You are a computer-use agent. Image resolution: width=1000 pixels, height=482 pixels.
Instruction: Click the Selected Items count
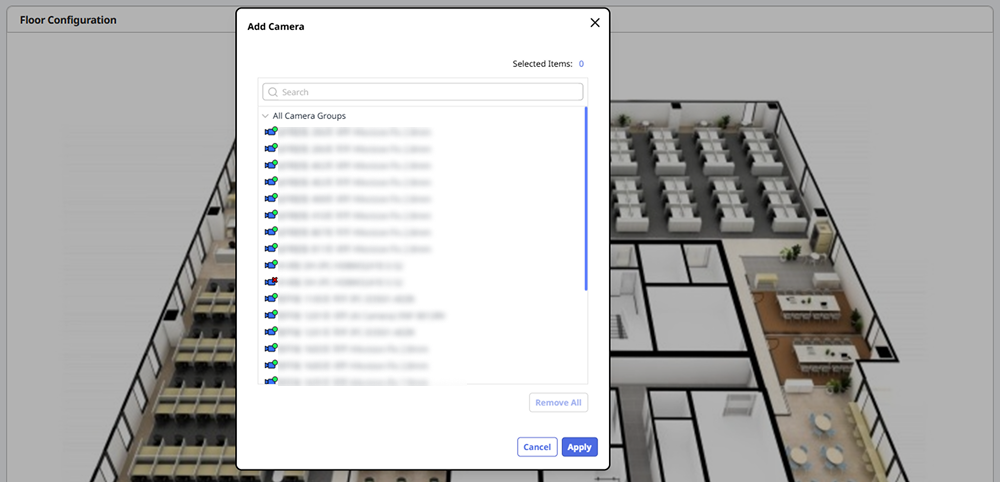tap(581, 64)
